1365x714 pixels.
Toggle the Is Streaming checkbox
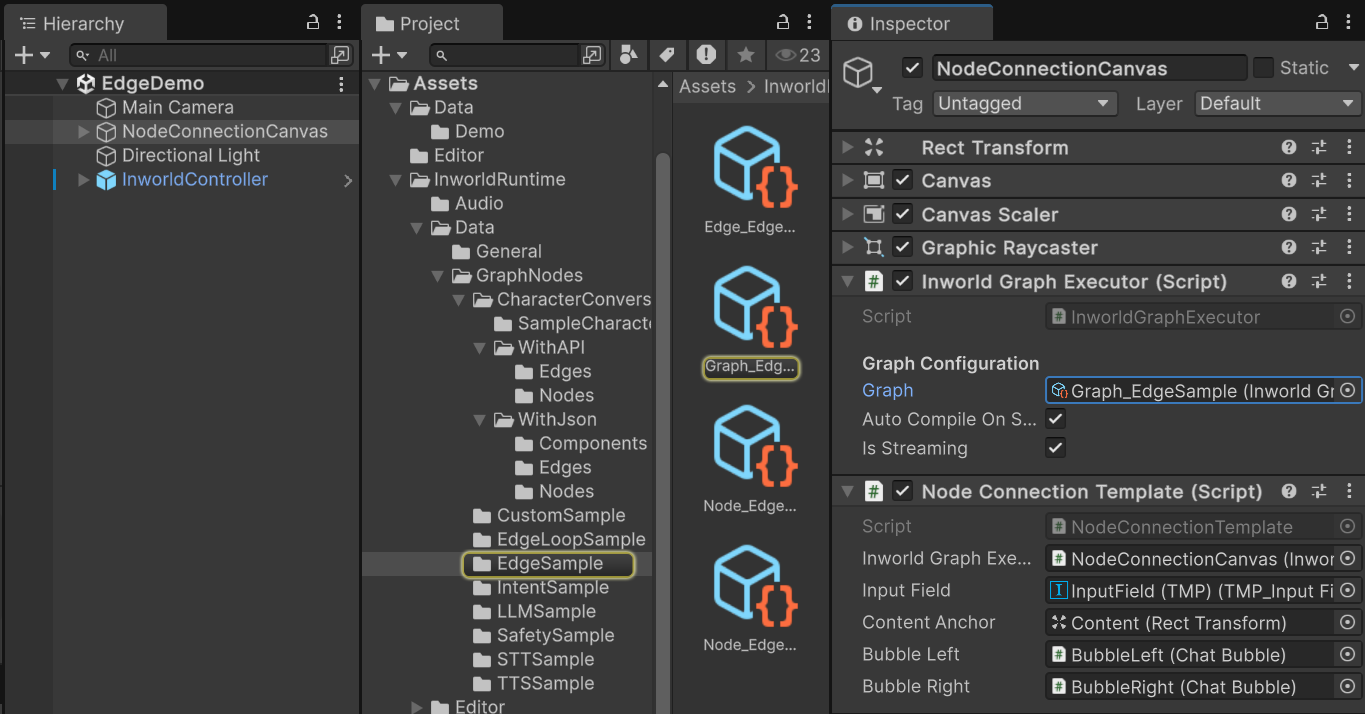coord(1055,448)
